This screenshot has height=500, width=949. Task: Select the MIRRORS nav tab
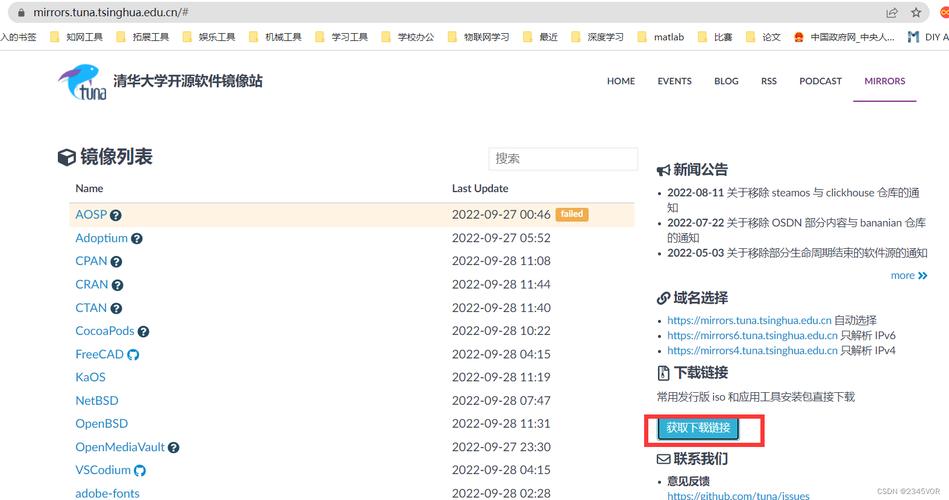(885, 81)
